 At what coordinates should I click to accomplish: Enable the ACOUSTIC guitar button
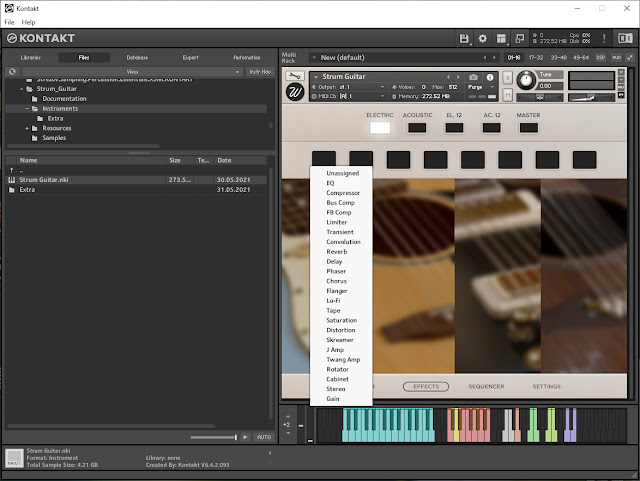pos(417,128)
